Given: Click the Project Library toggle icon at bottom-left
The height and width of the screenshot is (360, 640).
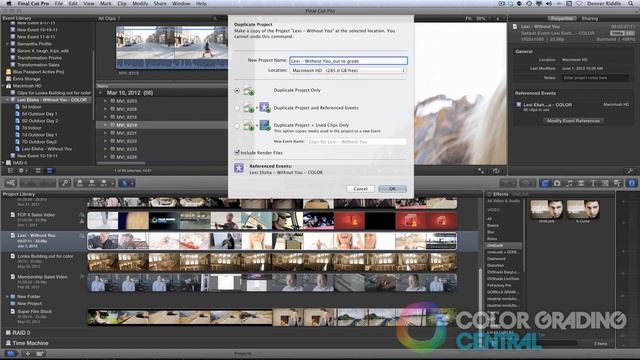Looking at the screenshot, I should [10, 353].
